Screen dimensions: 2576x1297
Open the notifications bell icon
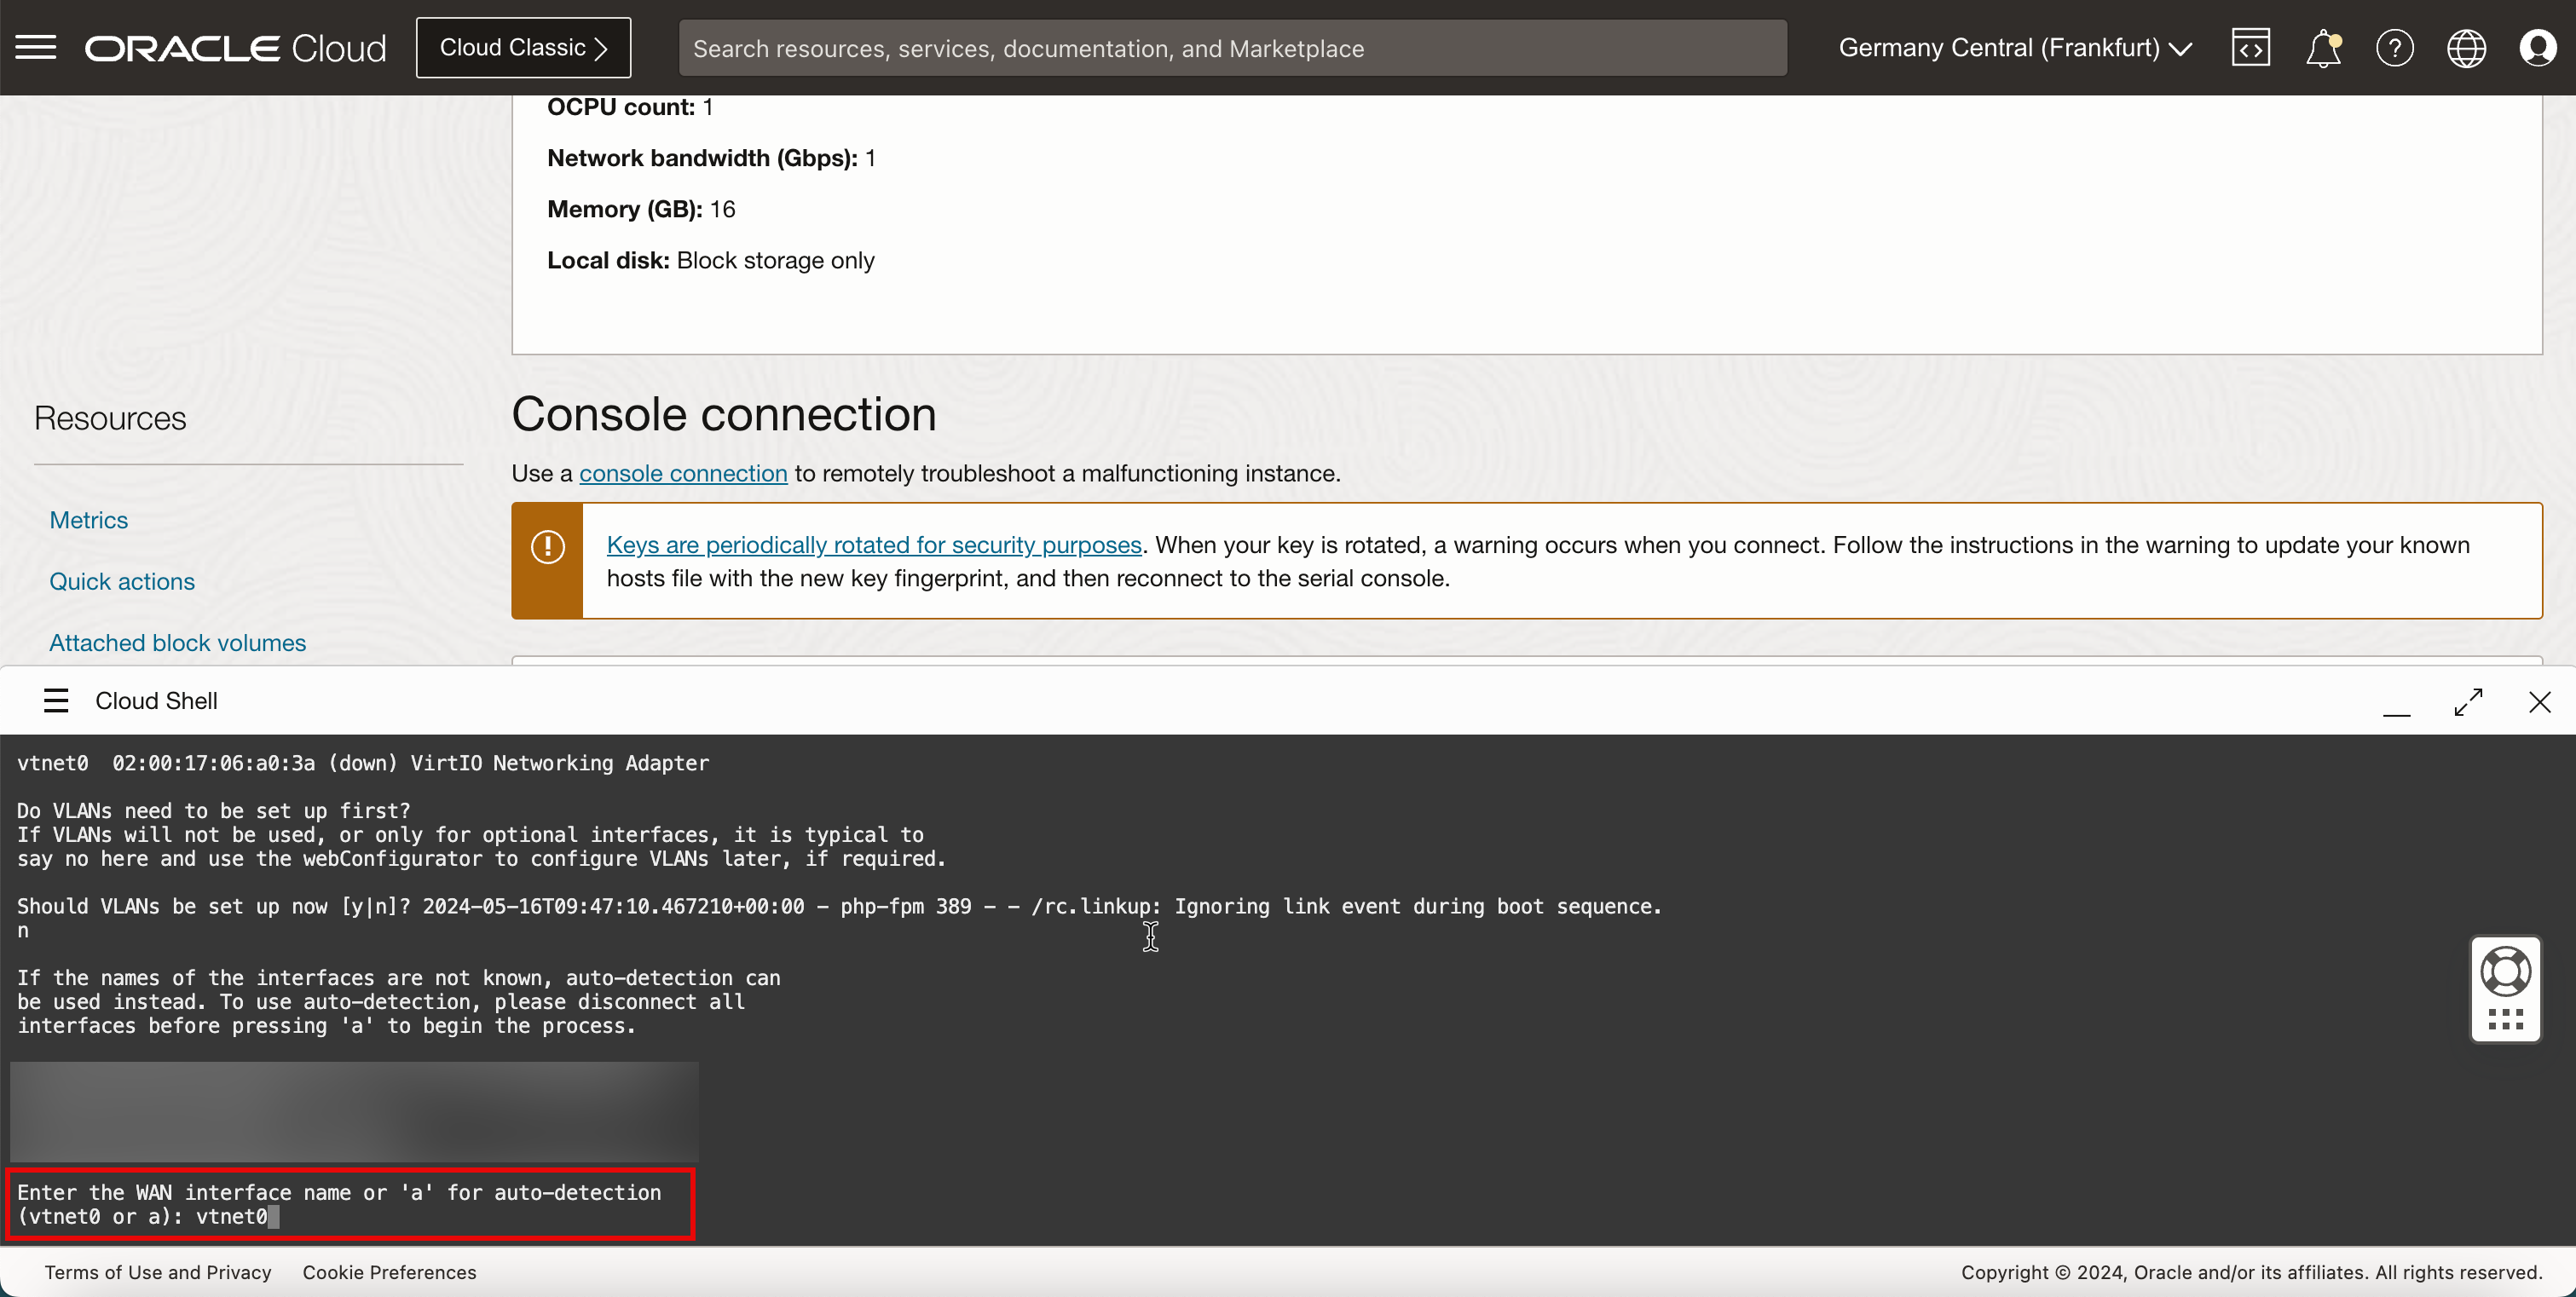[x=2322, y=48]
